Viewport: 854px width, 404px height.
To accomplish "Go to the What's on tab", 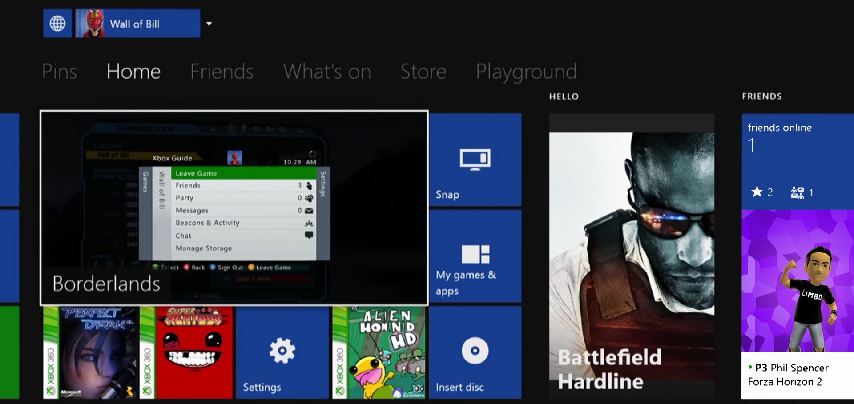I will pos(326,72).
